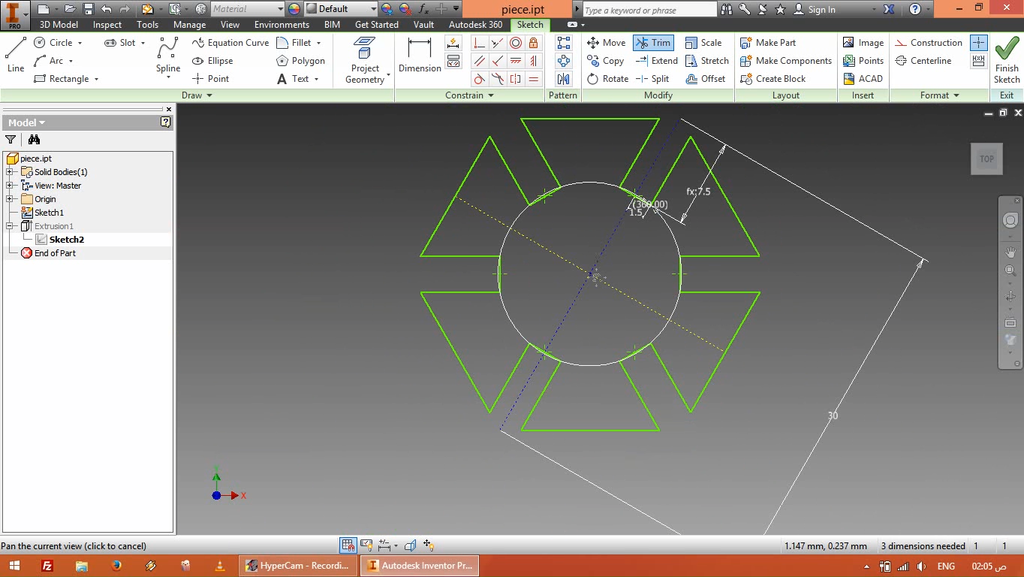Apply Coincident constraint
The height and width of the screenshot is (577, 1024).
click(479, 43)
